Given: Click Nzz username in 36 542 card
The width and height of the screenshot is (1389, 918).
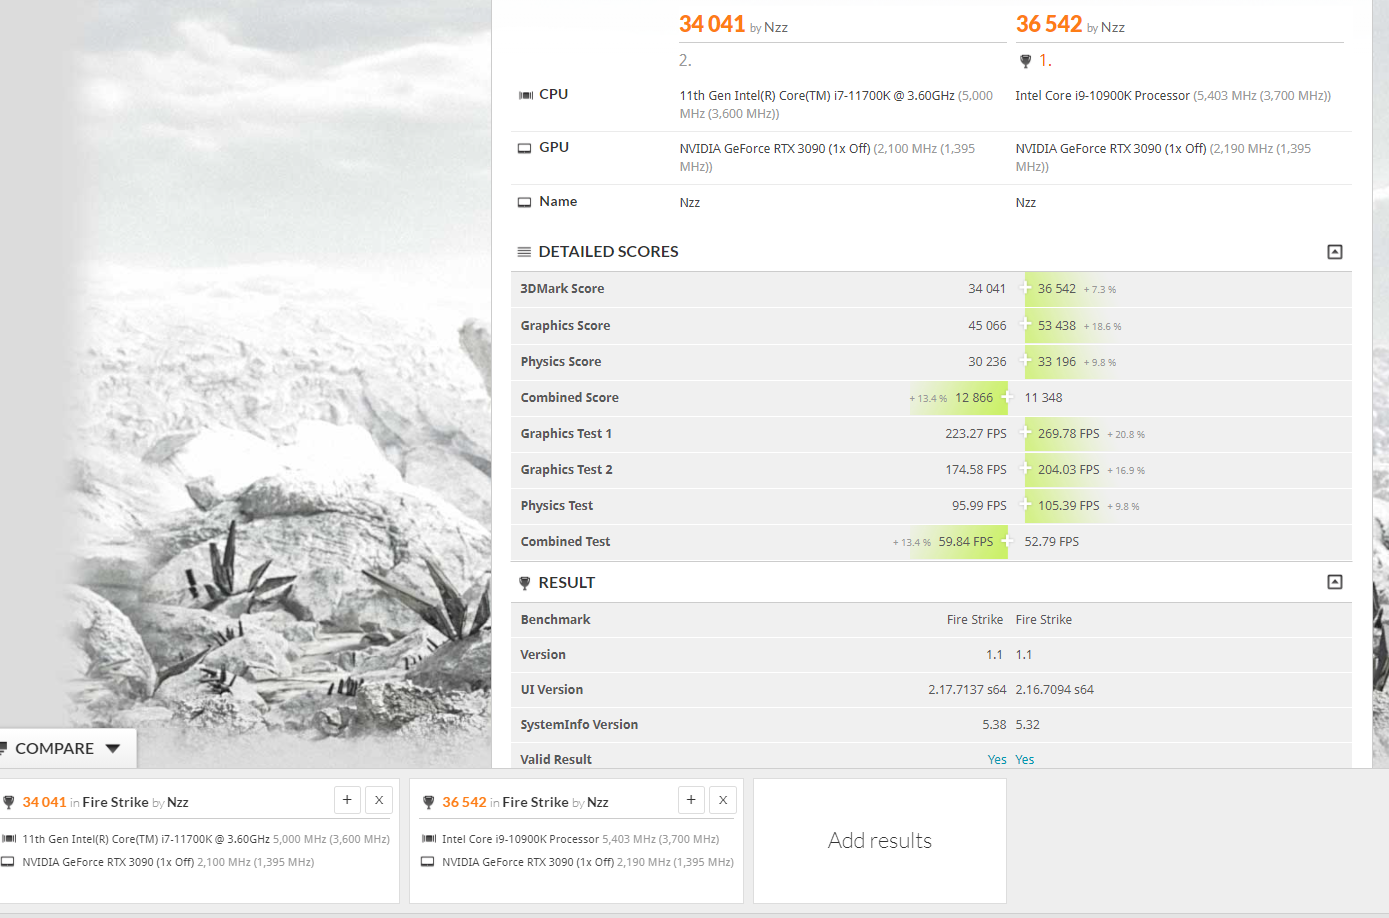Looking at the screenshot, I should [x=598, y=802].
